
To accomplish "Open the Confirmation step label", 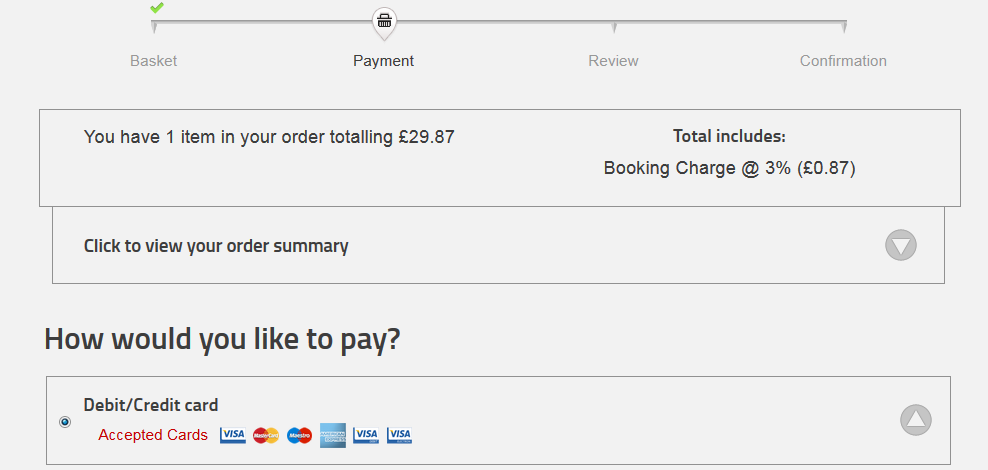I will (x=843, y=61).
